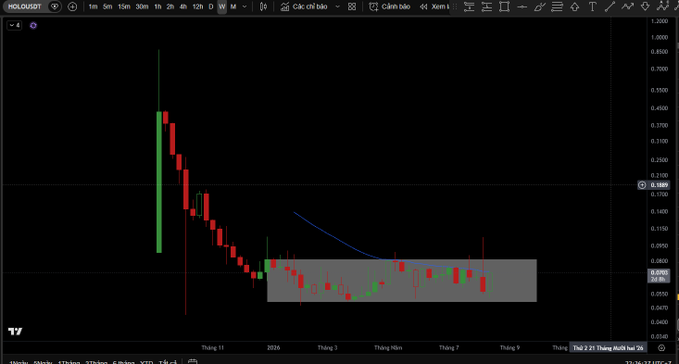Select the zigzag Path tool
This screenshot has height=364, width=679.
pos(627,6)
